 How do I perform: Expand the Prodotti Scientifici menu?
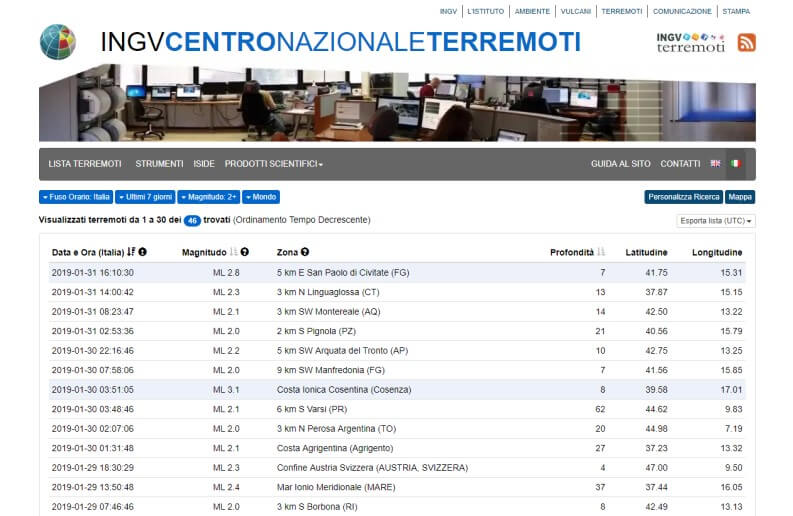[274, 164]
